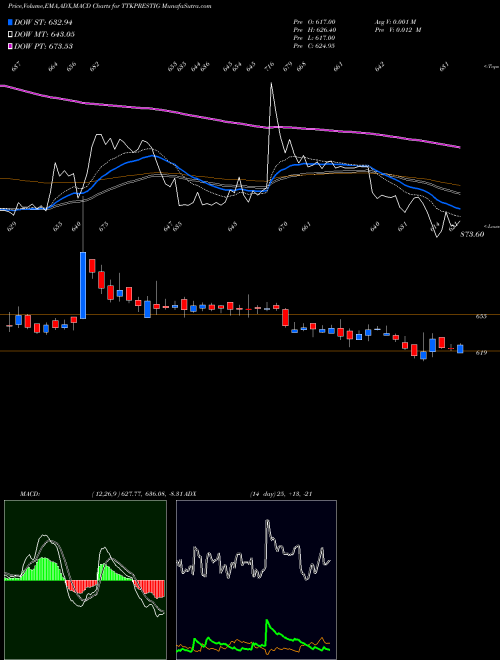The height and width of the screenshot is (660, 500).
Task: Click the magenta DOW PT legend swatch
Action: point(10,46)
